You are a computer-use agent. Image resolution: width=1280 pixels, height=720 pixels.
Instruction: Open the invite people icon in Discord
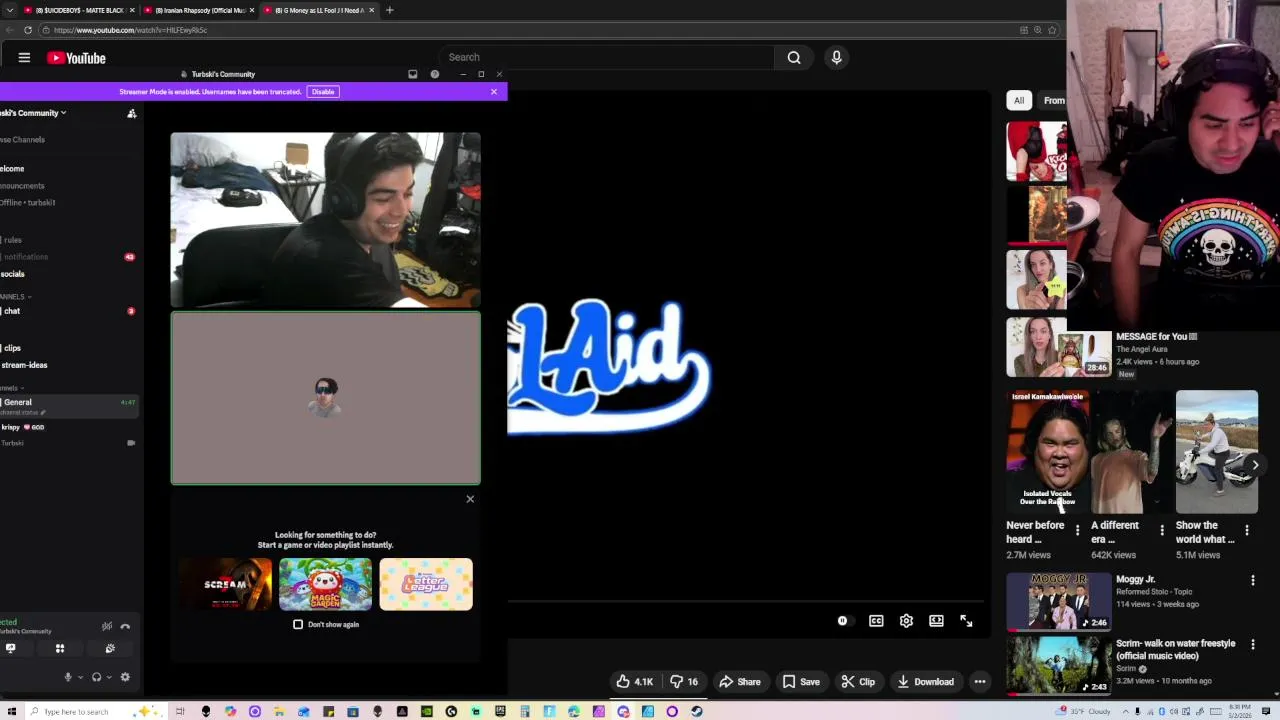[x=131, y=113]
